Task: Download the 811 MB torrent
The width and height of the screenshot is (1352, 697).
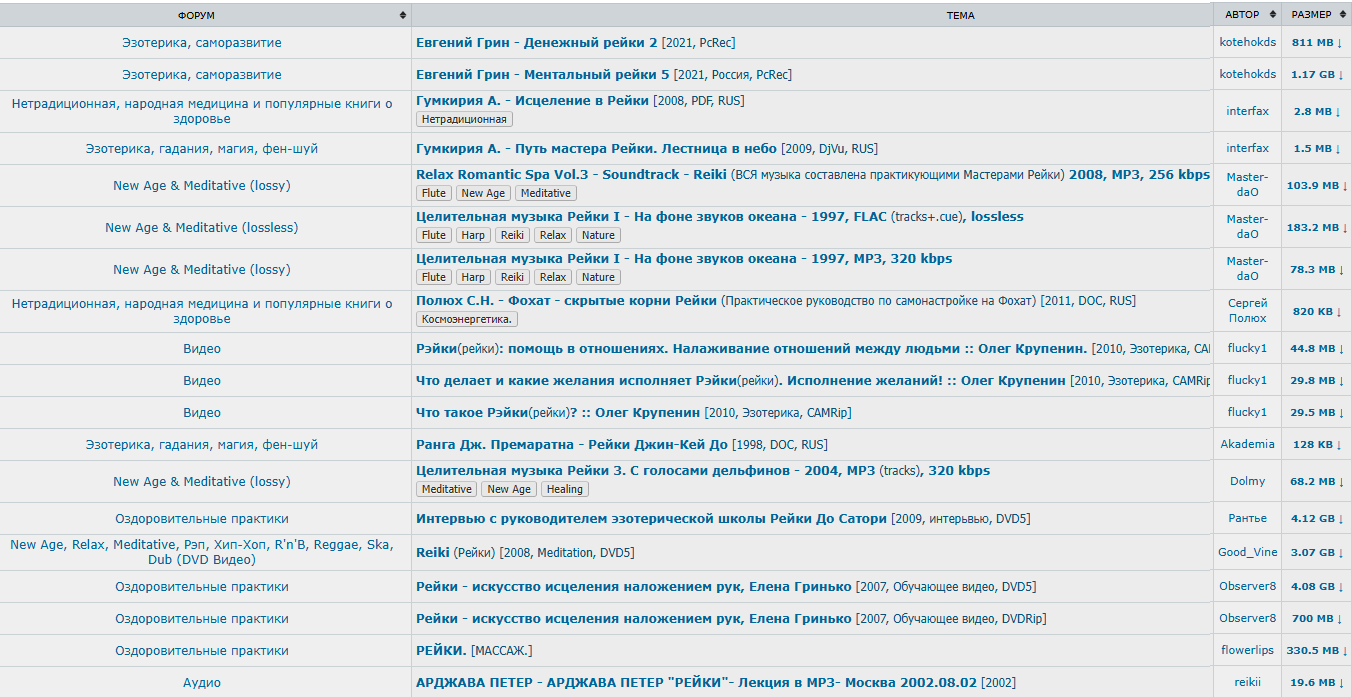Action: (x=1316, y=43)
